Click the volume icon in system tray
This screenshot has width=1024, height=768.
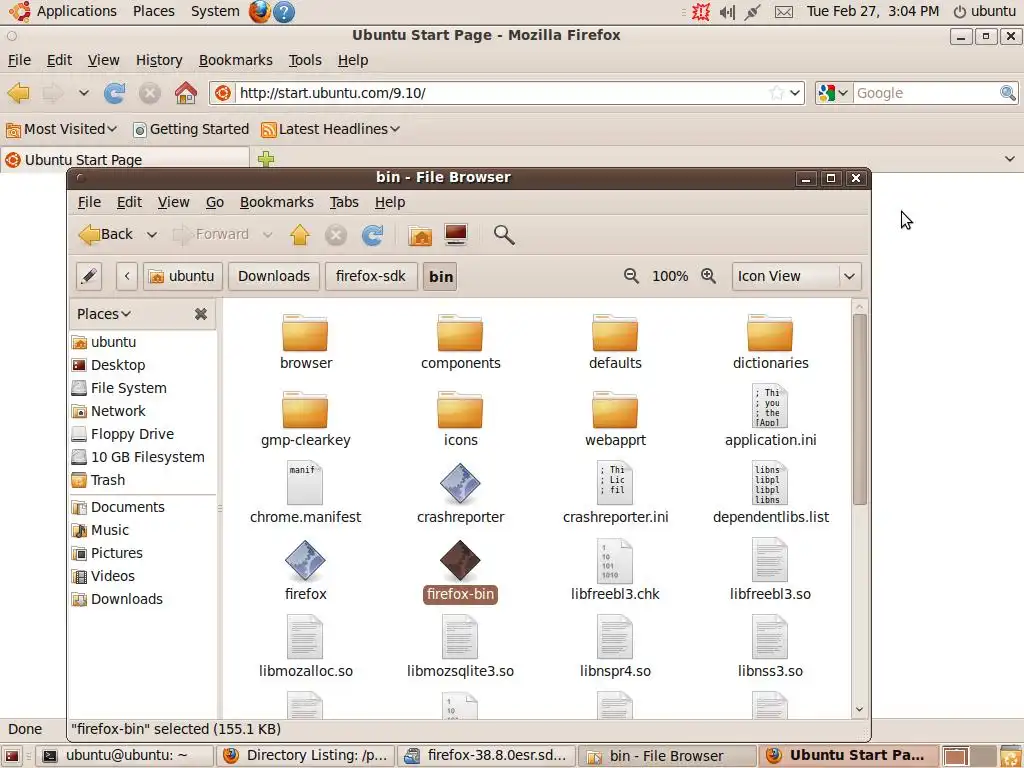point(727,12)
